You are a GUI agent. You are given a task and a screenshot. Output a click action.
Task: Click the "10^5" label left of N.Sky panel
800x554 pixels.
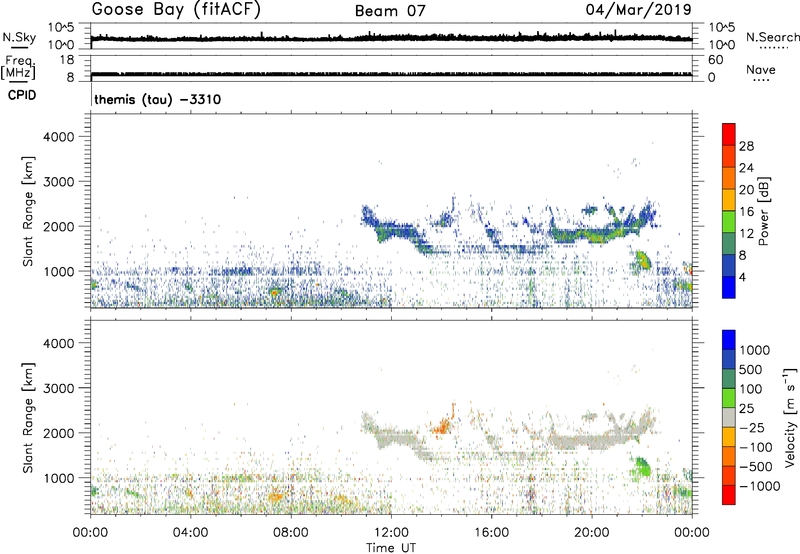61,27
